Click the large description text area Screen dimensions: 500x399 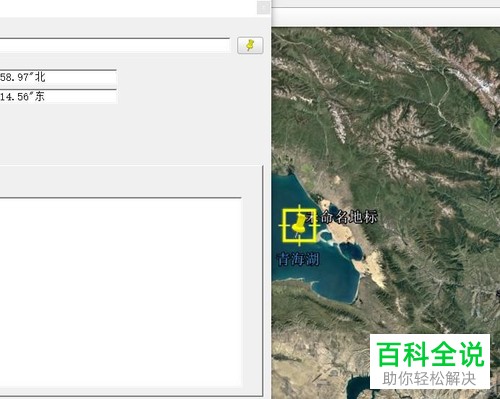120,292
